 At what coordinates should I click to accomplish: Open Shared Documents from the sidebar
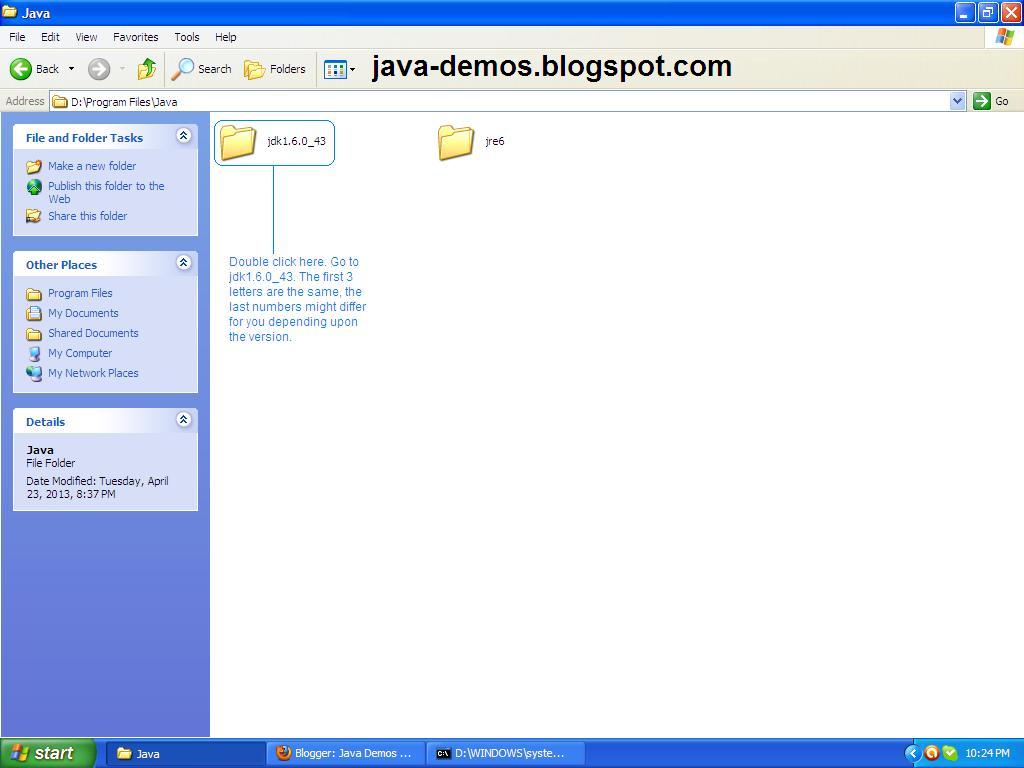click(93, 333)
